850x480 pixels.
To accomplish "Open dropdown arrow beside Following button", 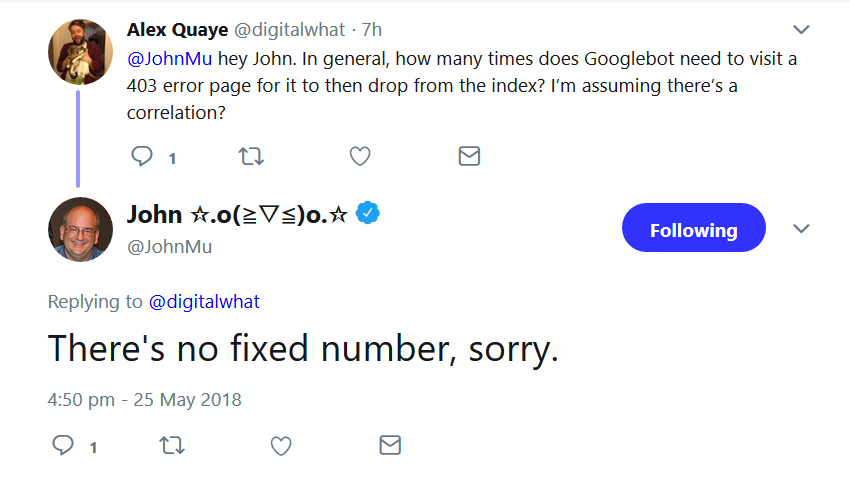I will click(x=800, y=229).
